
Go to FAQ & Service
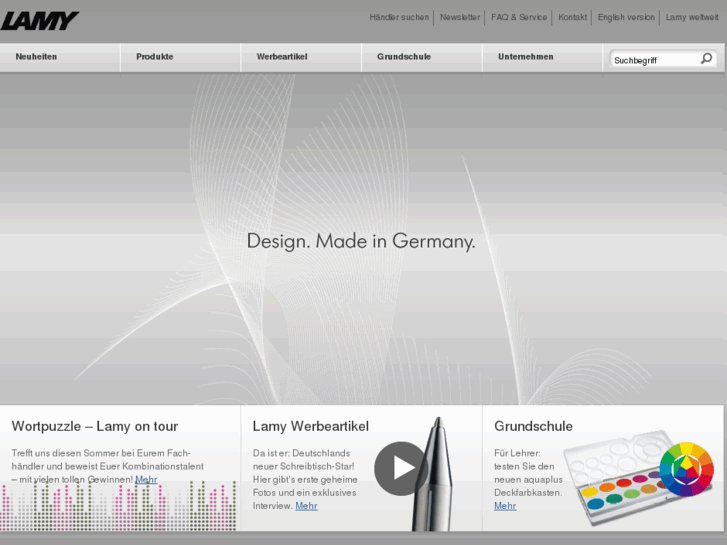tap(519, 17)
